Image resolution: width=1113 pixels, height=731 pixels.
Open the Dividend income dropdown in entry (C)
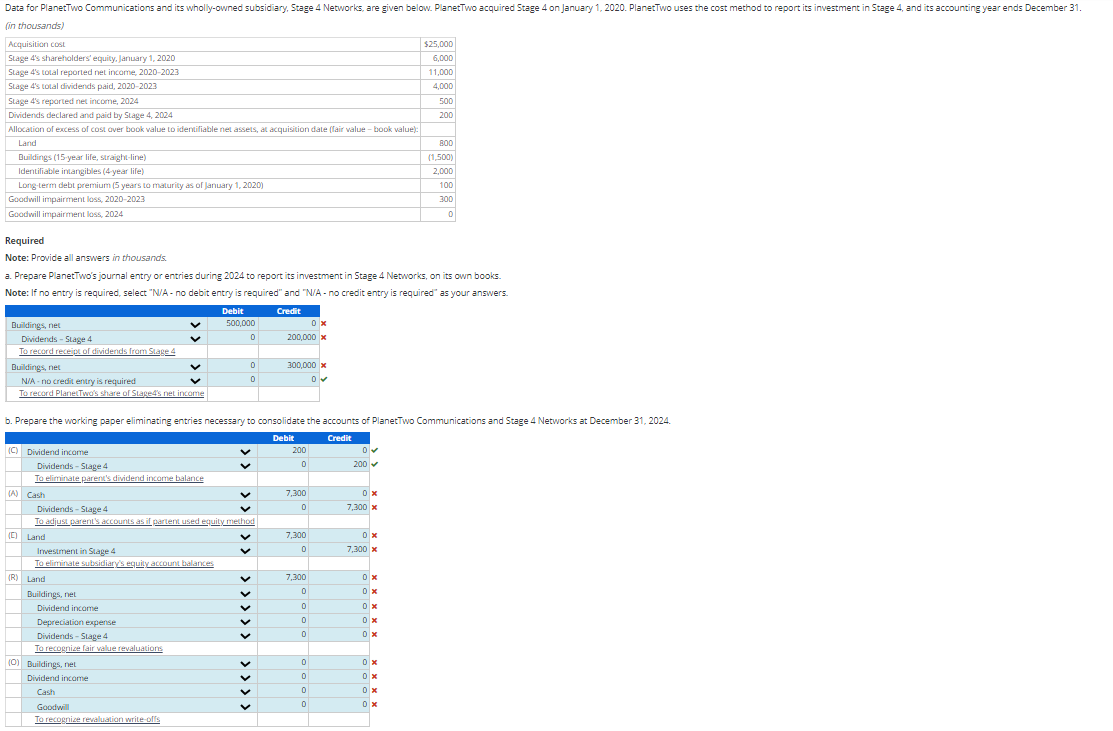tap(138, 451)
